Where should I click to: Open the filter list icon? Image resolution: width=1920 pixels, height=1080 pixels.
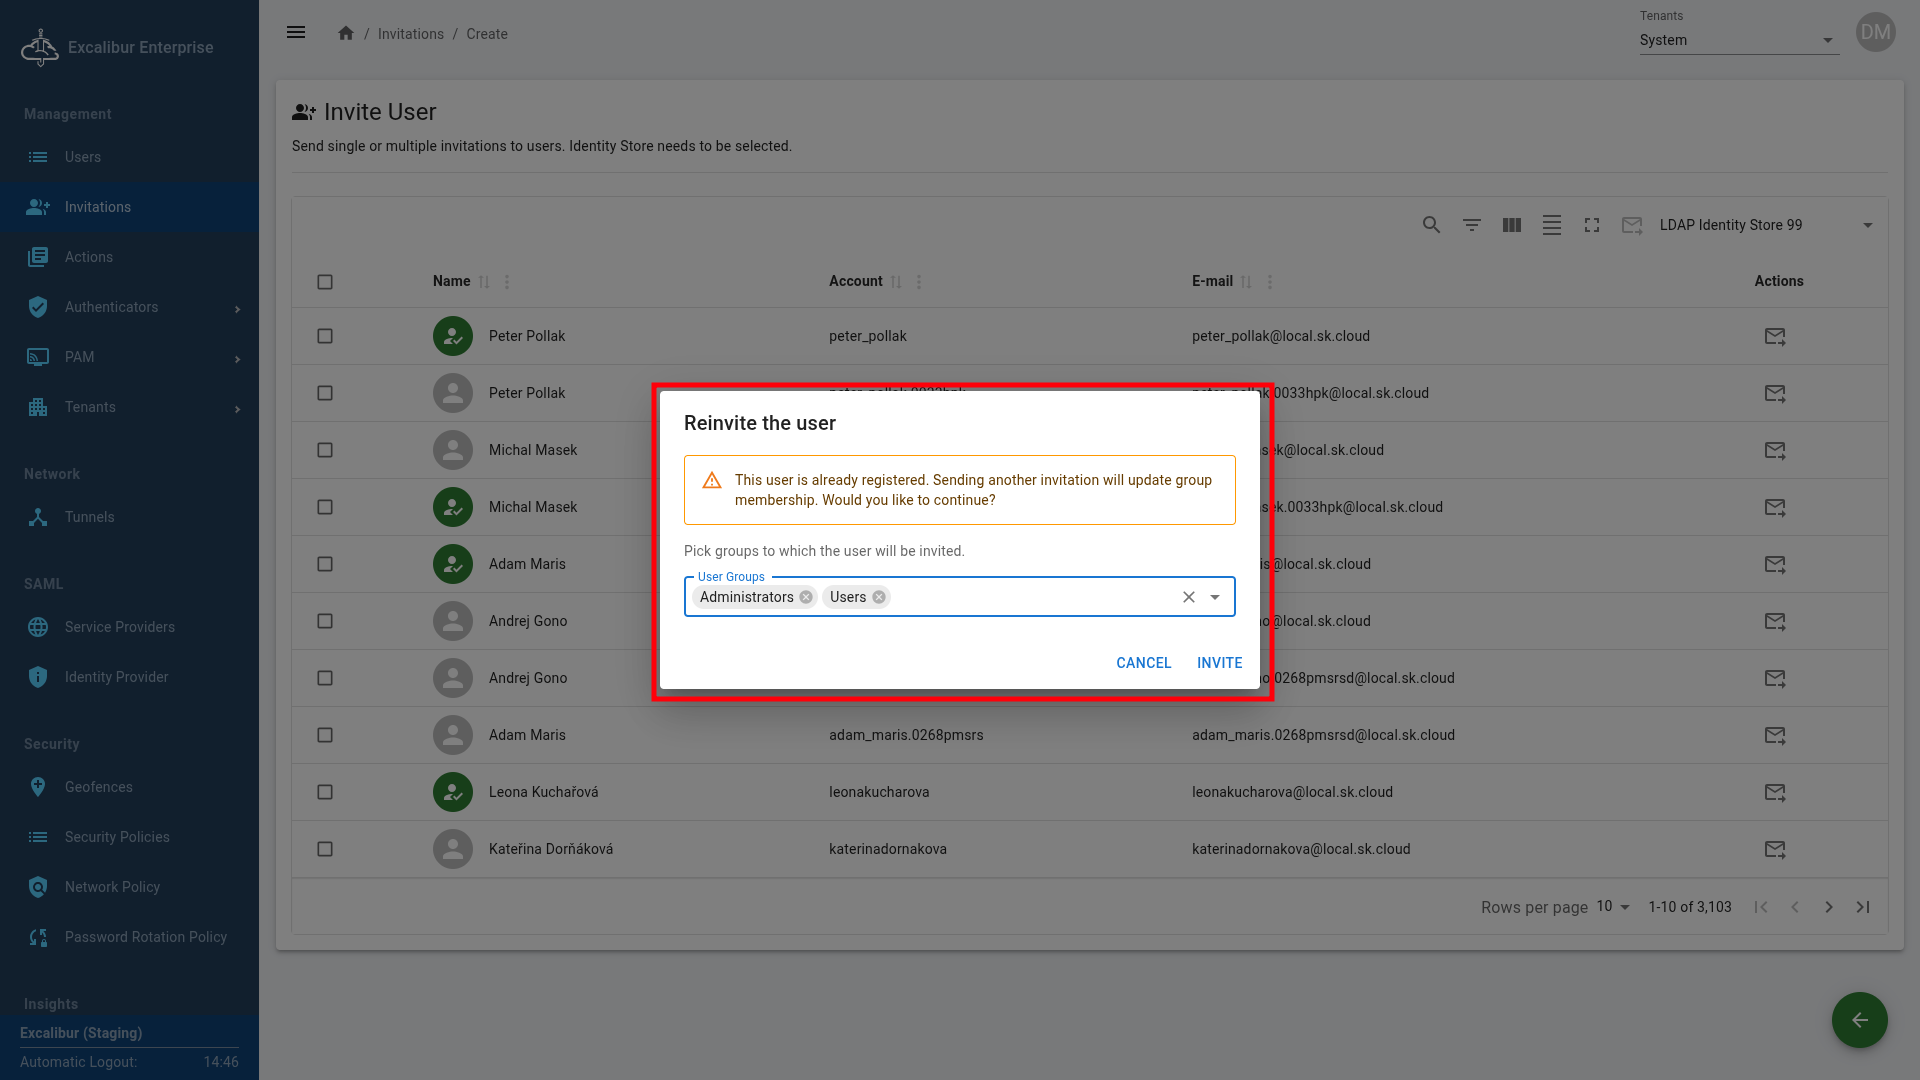tap(1471, 225)
